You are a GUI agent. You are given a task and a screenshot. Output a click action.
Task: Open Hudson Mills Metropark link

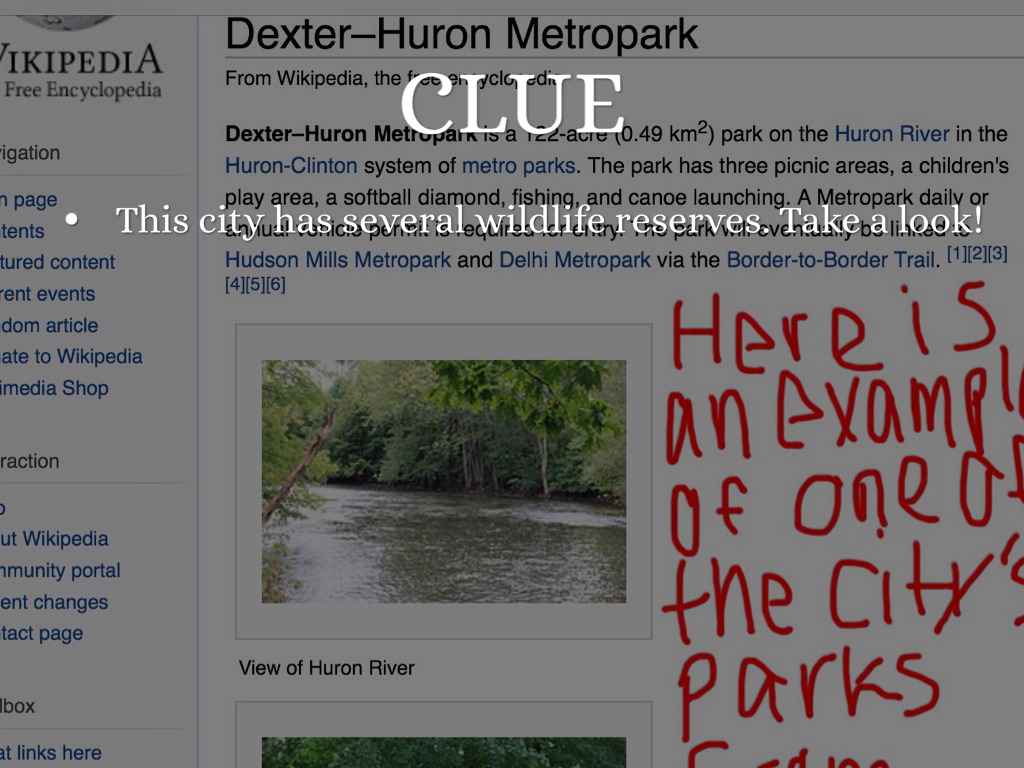pyautogui.click(x=338, y=260)
